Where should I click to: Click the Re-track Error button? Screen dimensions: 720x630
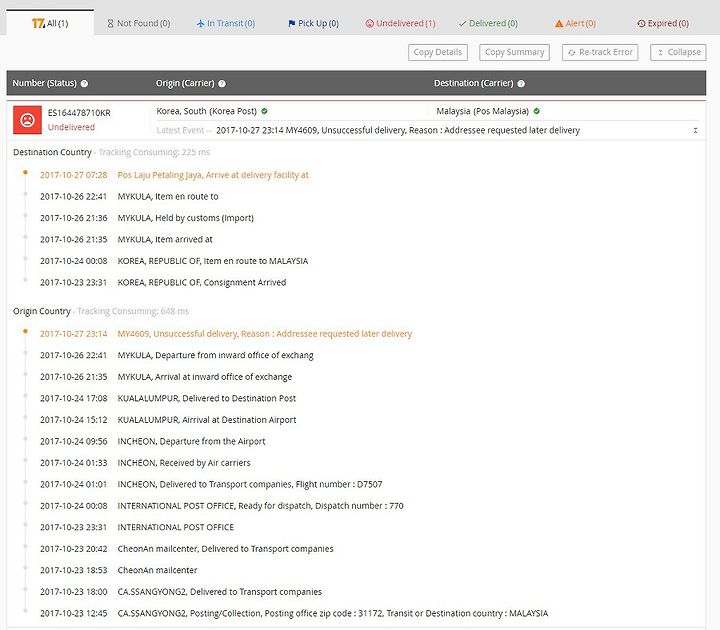pos(600,52)
